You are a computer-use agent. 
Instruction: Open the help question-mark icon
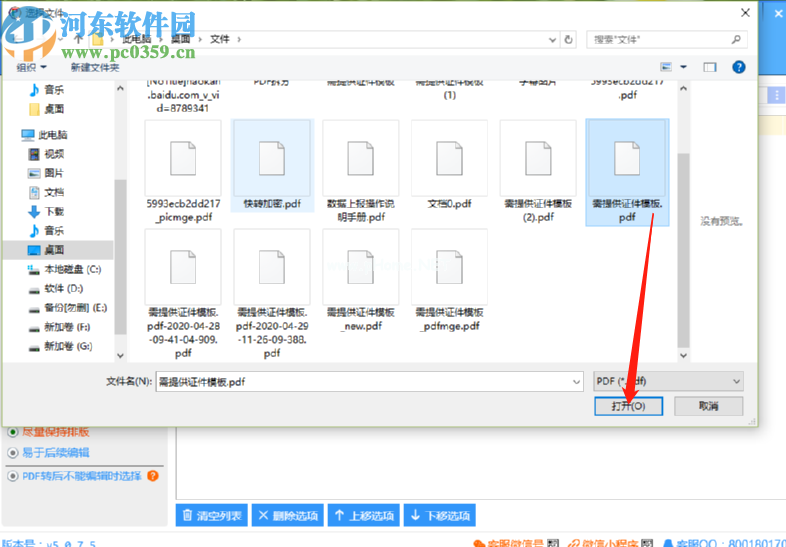click(738, 67)
